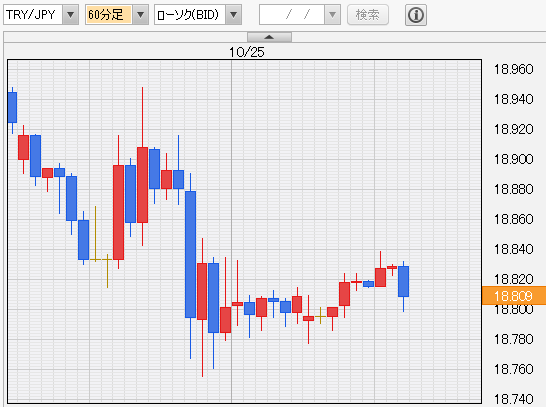Click the 検索 search button

point(368,15)
